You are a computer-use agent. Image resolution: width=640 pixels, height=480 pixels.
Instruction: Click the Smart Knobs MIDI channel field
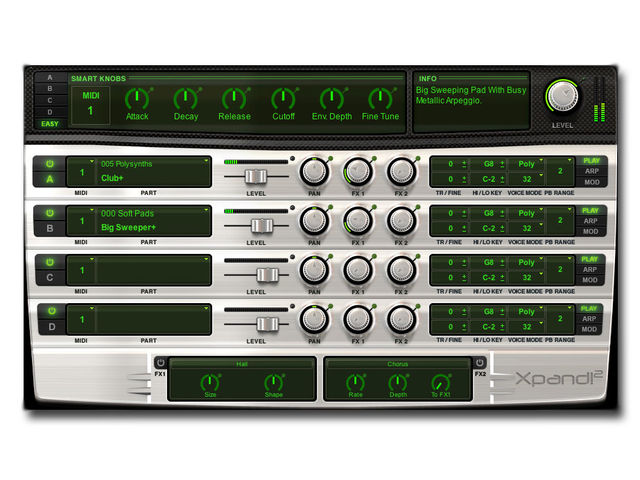point(91,105)
